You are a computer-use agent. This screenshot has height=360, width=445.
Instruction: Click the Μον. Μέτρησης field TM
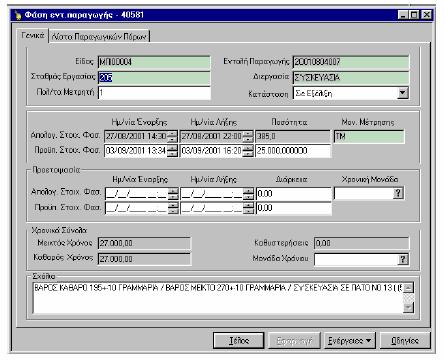pyautogui.click(x=369, y=136)
